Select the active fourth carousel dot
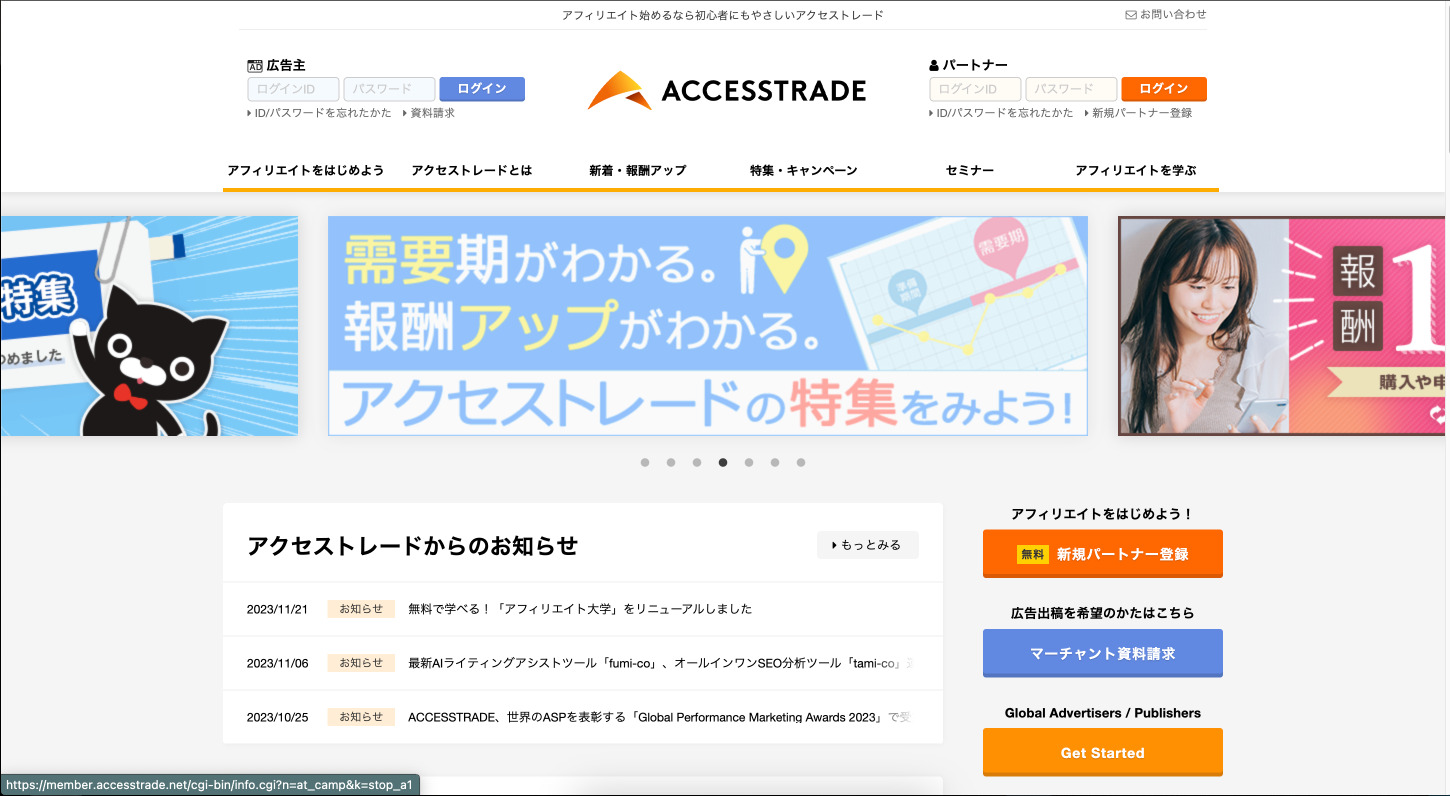This screenshot has height=796, width=1450. click(723, 462)
